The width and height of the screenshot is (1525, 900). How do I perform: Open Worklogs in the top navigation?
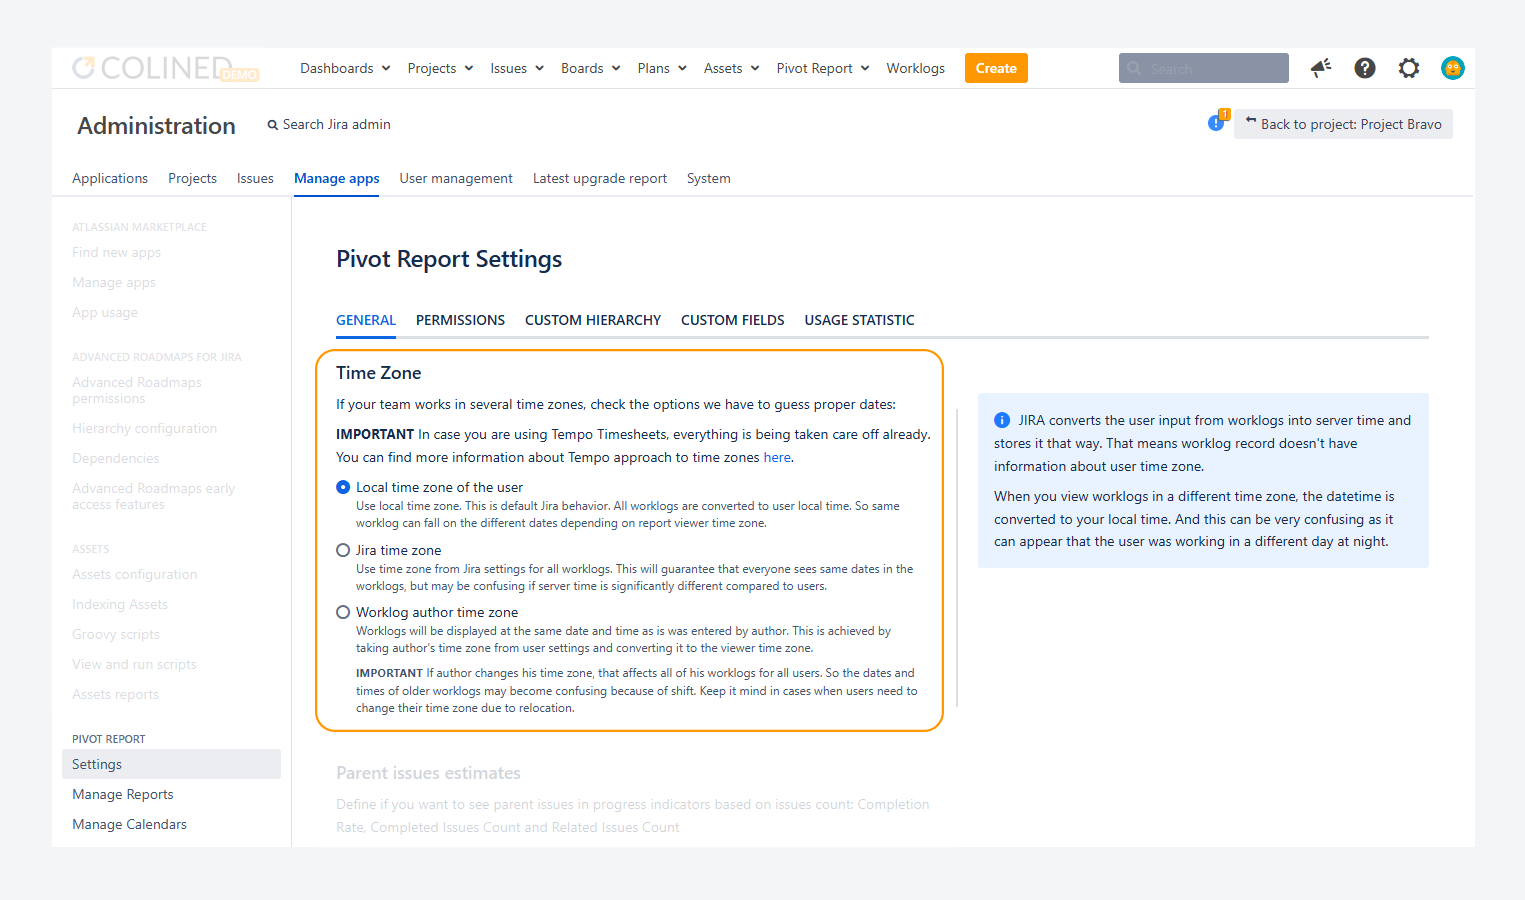(x=915, y=68)
